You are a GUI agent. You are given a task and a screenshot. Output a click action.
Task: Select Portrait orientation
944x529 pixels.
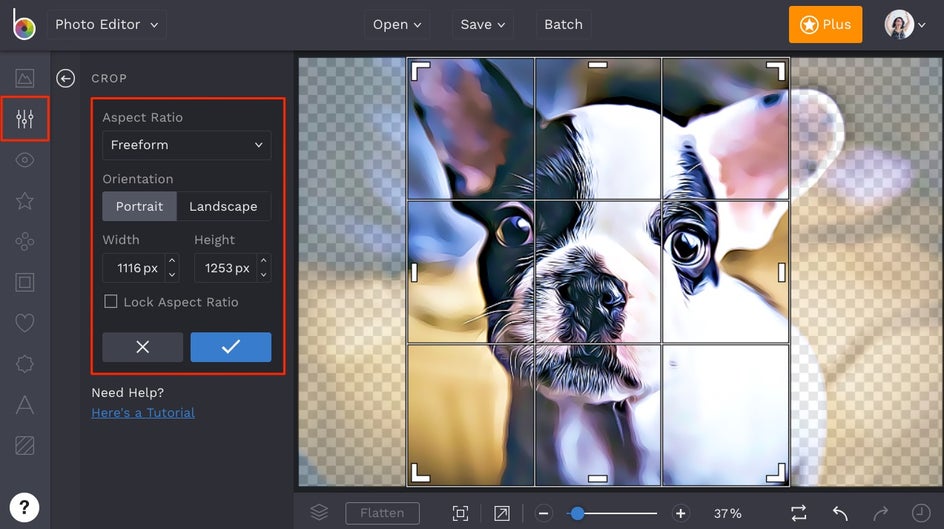[139, 206]
